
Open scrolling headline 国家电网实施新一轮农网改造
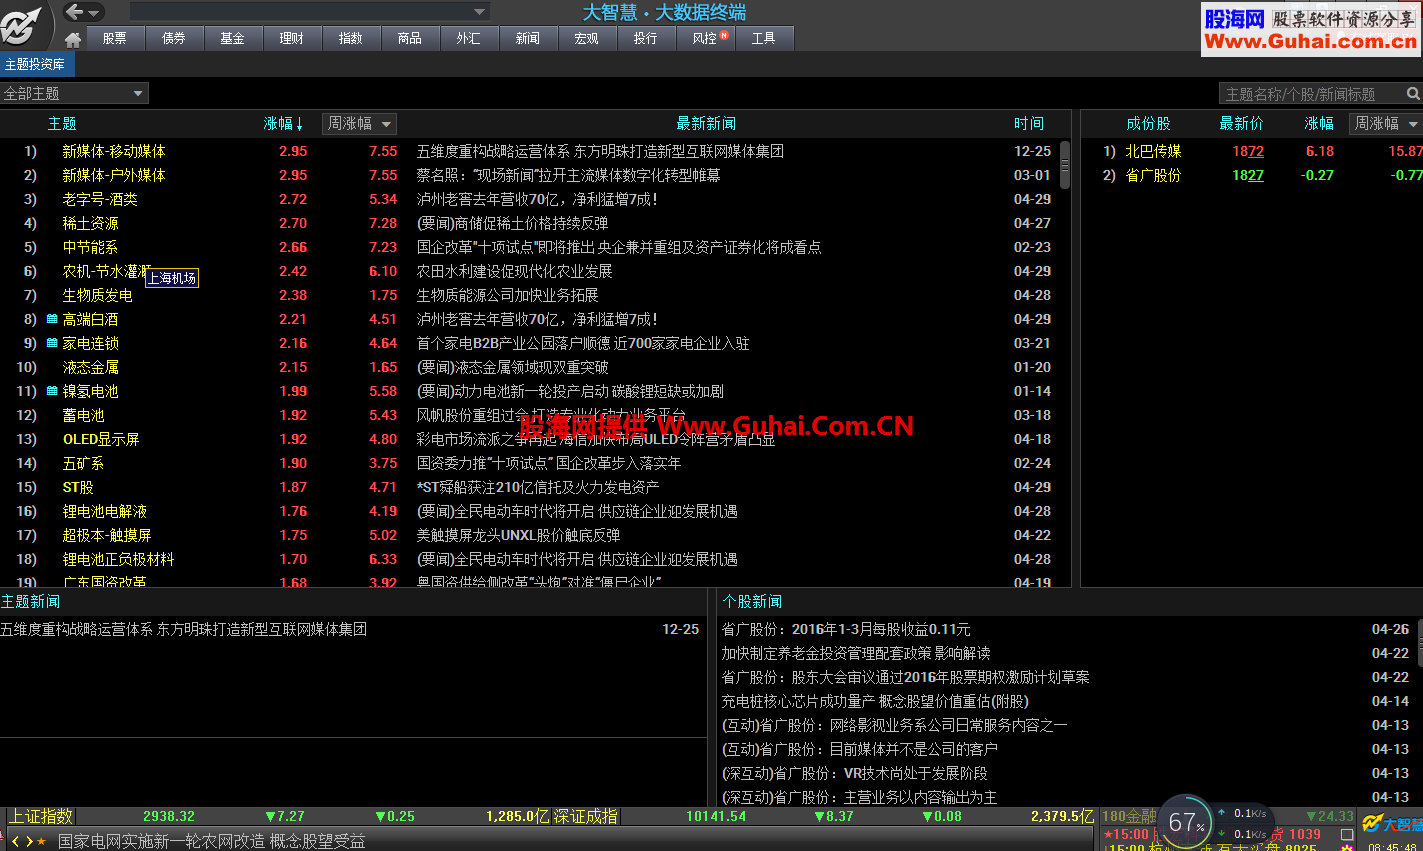pos(211,841)
